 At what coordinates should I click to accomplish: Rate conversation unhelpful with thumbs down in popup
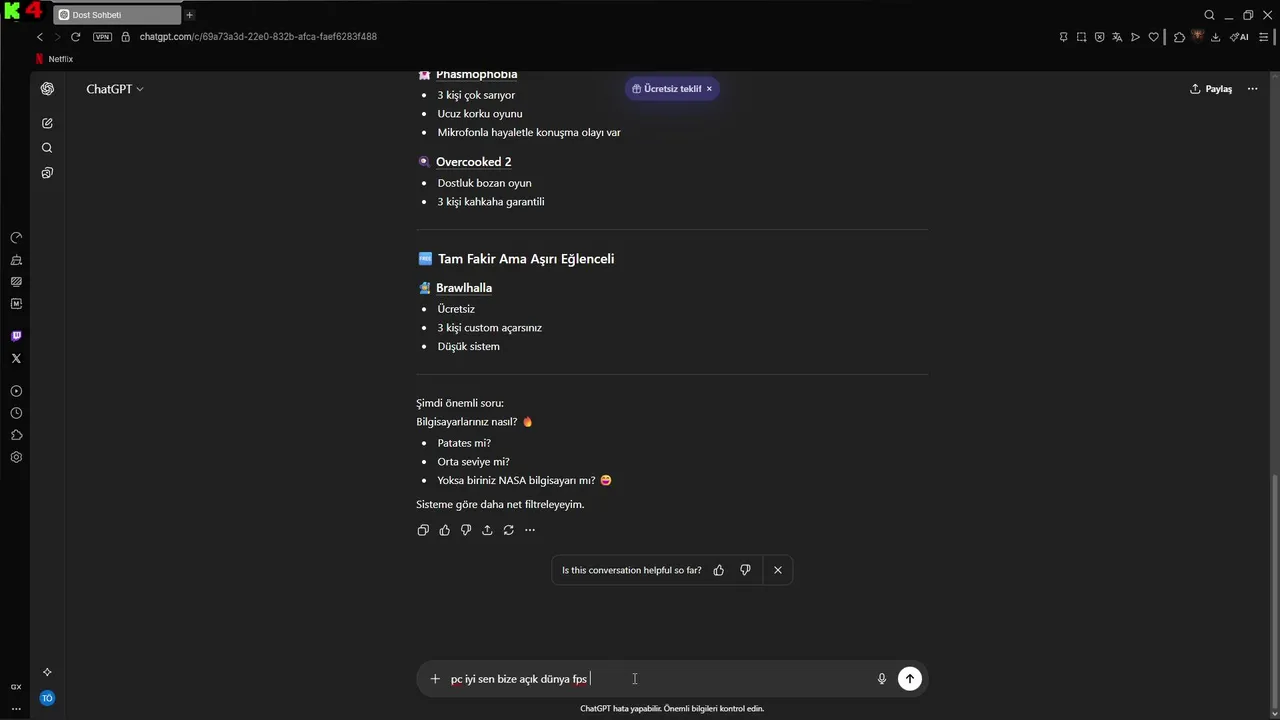tap(745, 570)
